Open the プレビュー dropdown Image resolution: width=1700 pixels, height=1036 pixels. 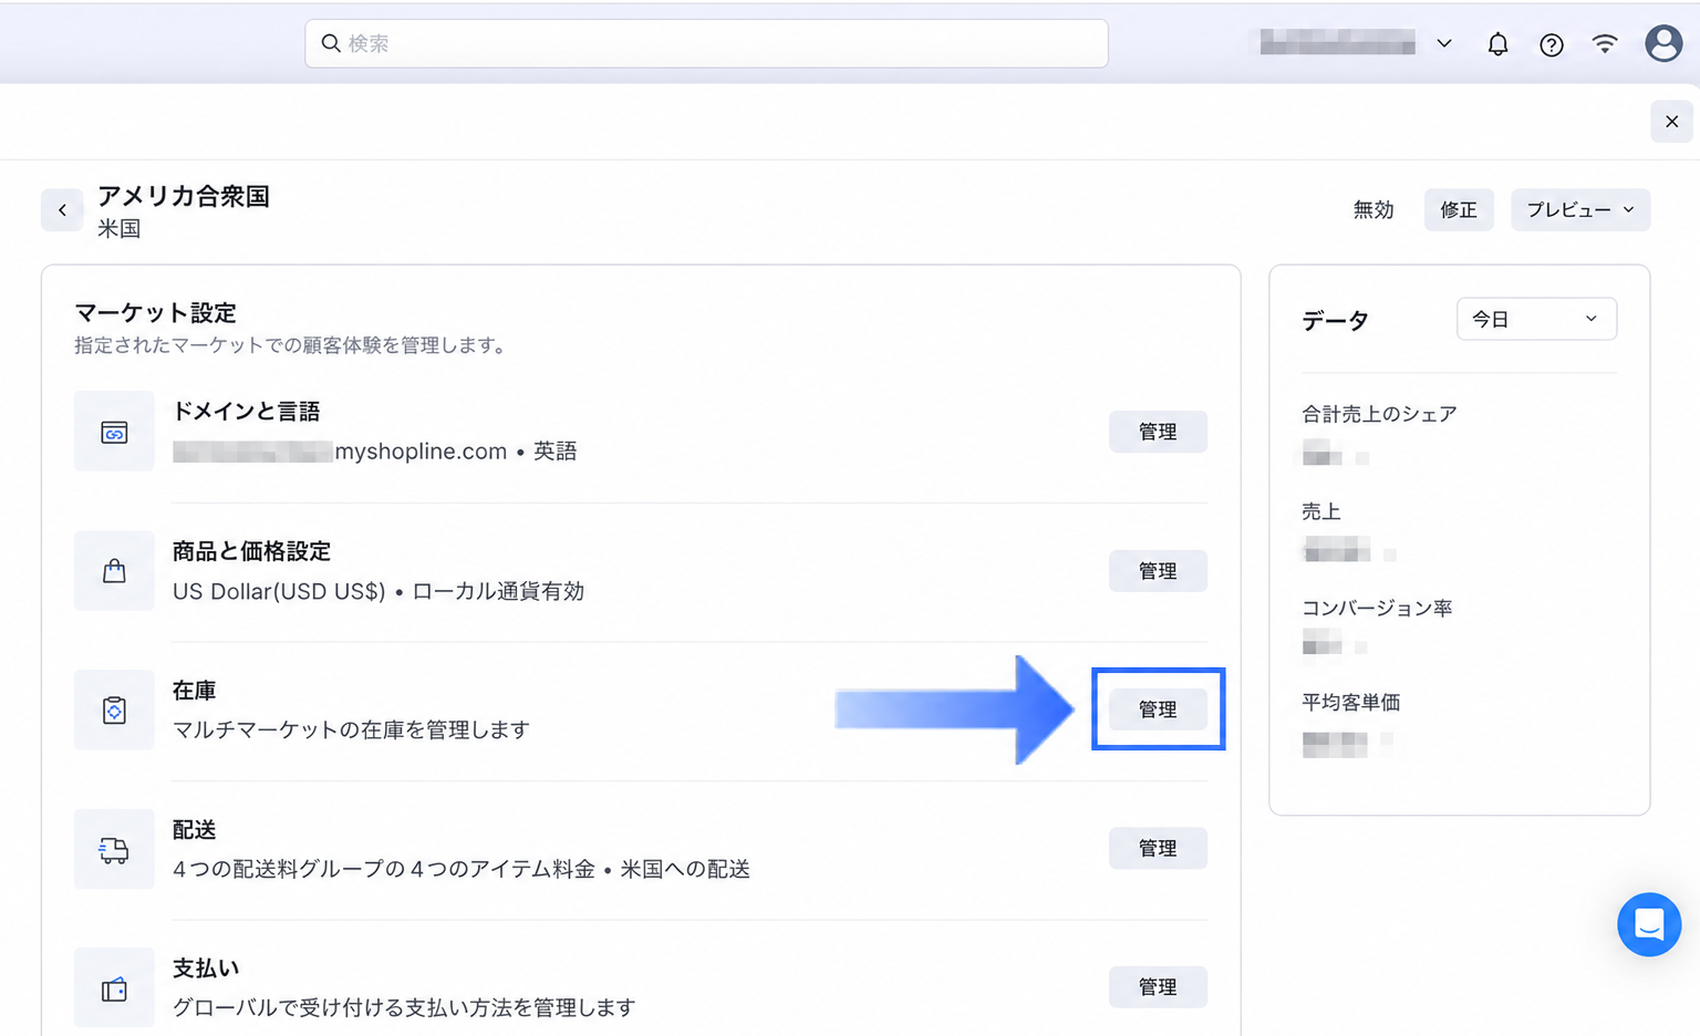pos(1580,210)
